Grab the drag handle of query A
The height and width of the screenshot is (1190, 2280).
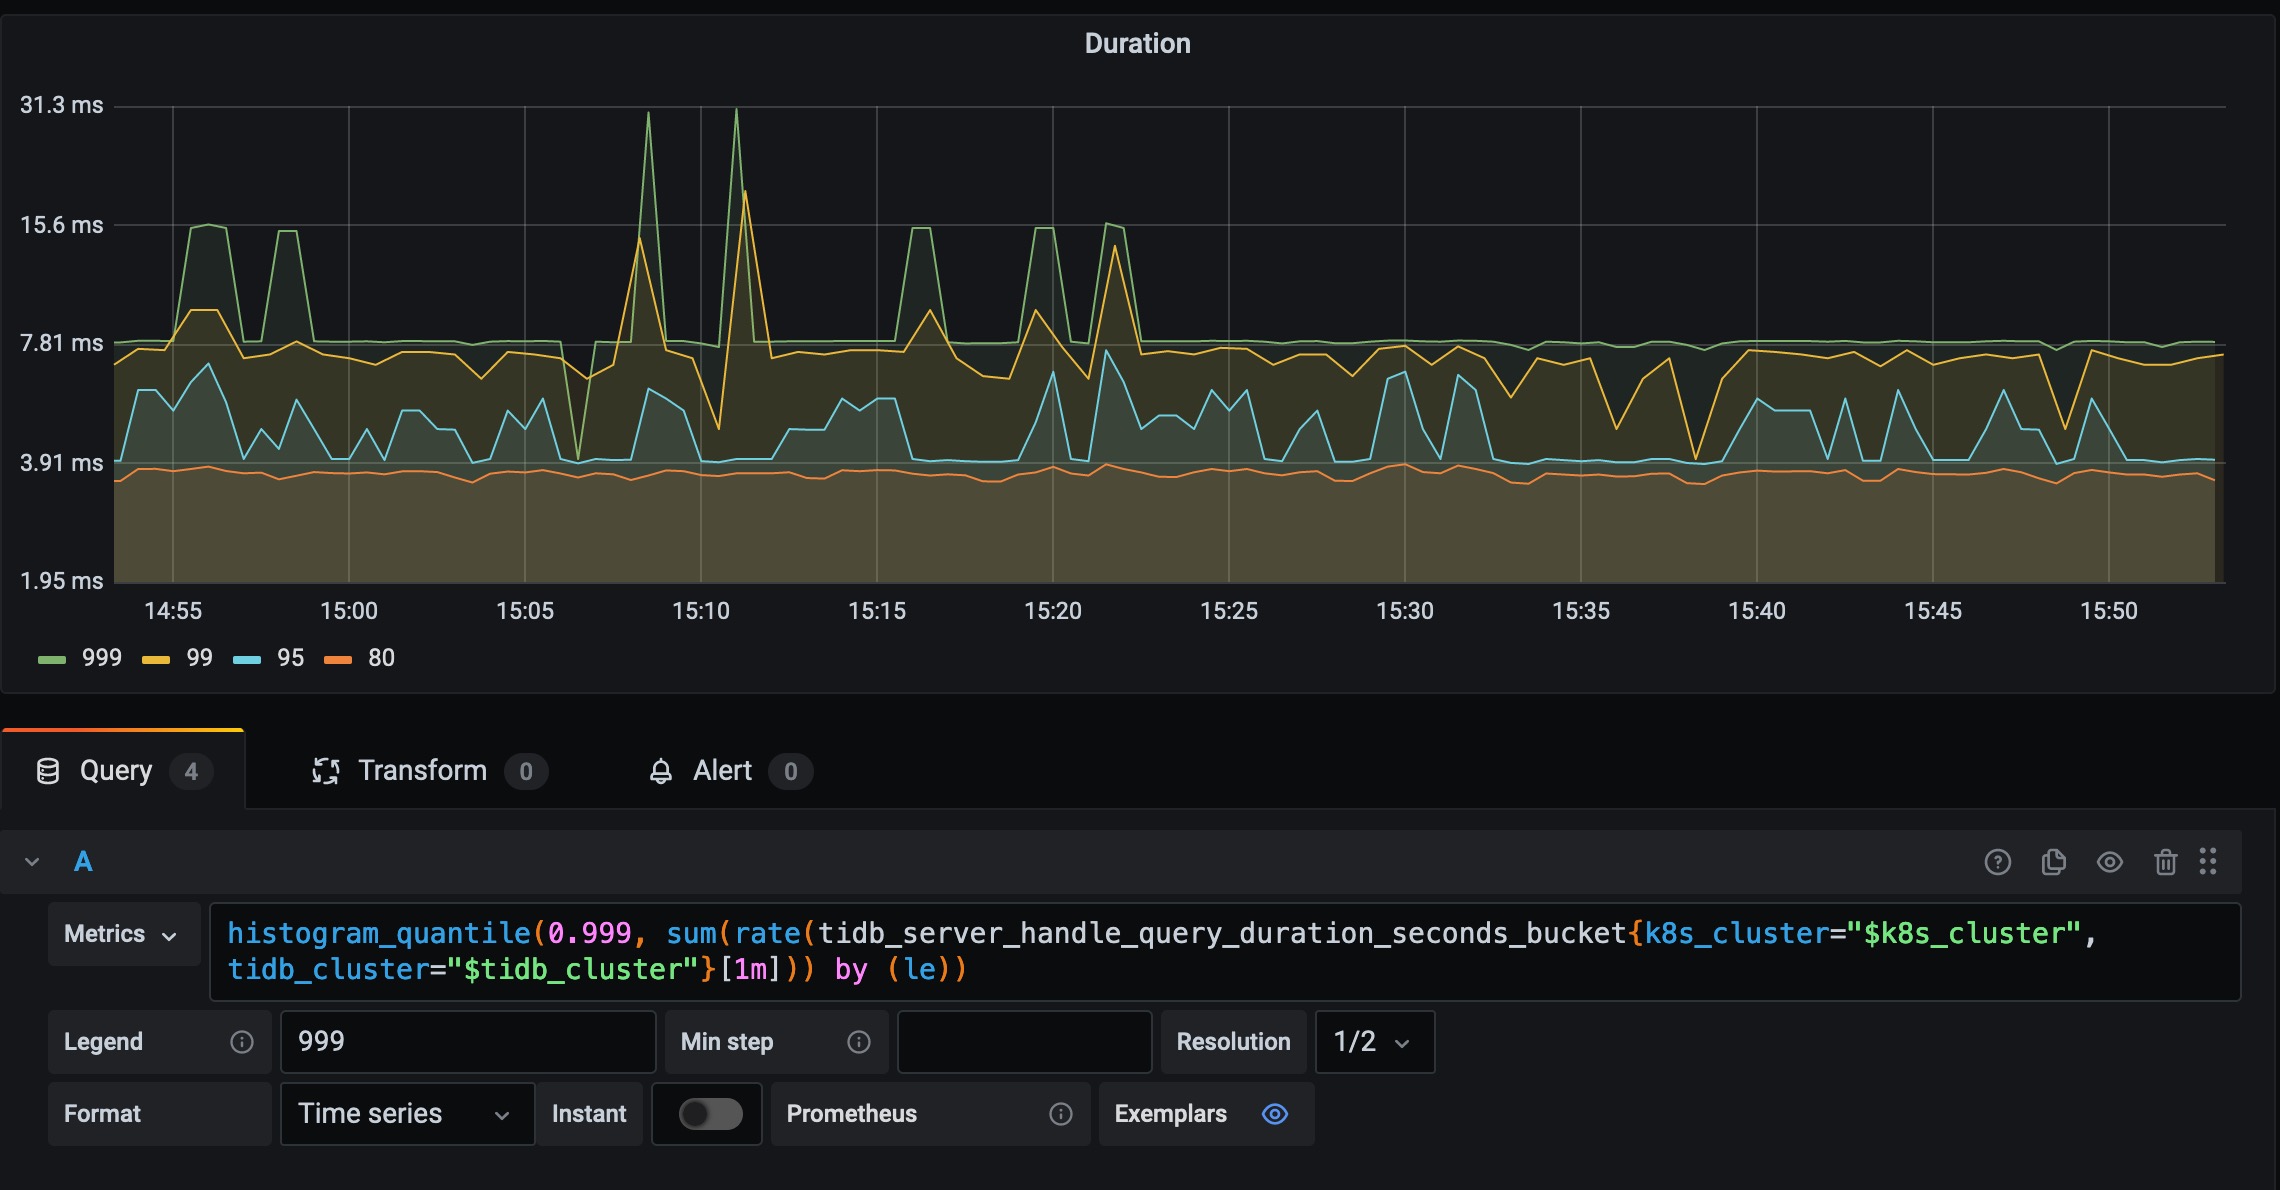pos(2208,862)
